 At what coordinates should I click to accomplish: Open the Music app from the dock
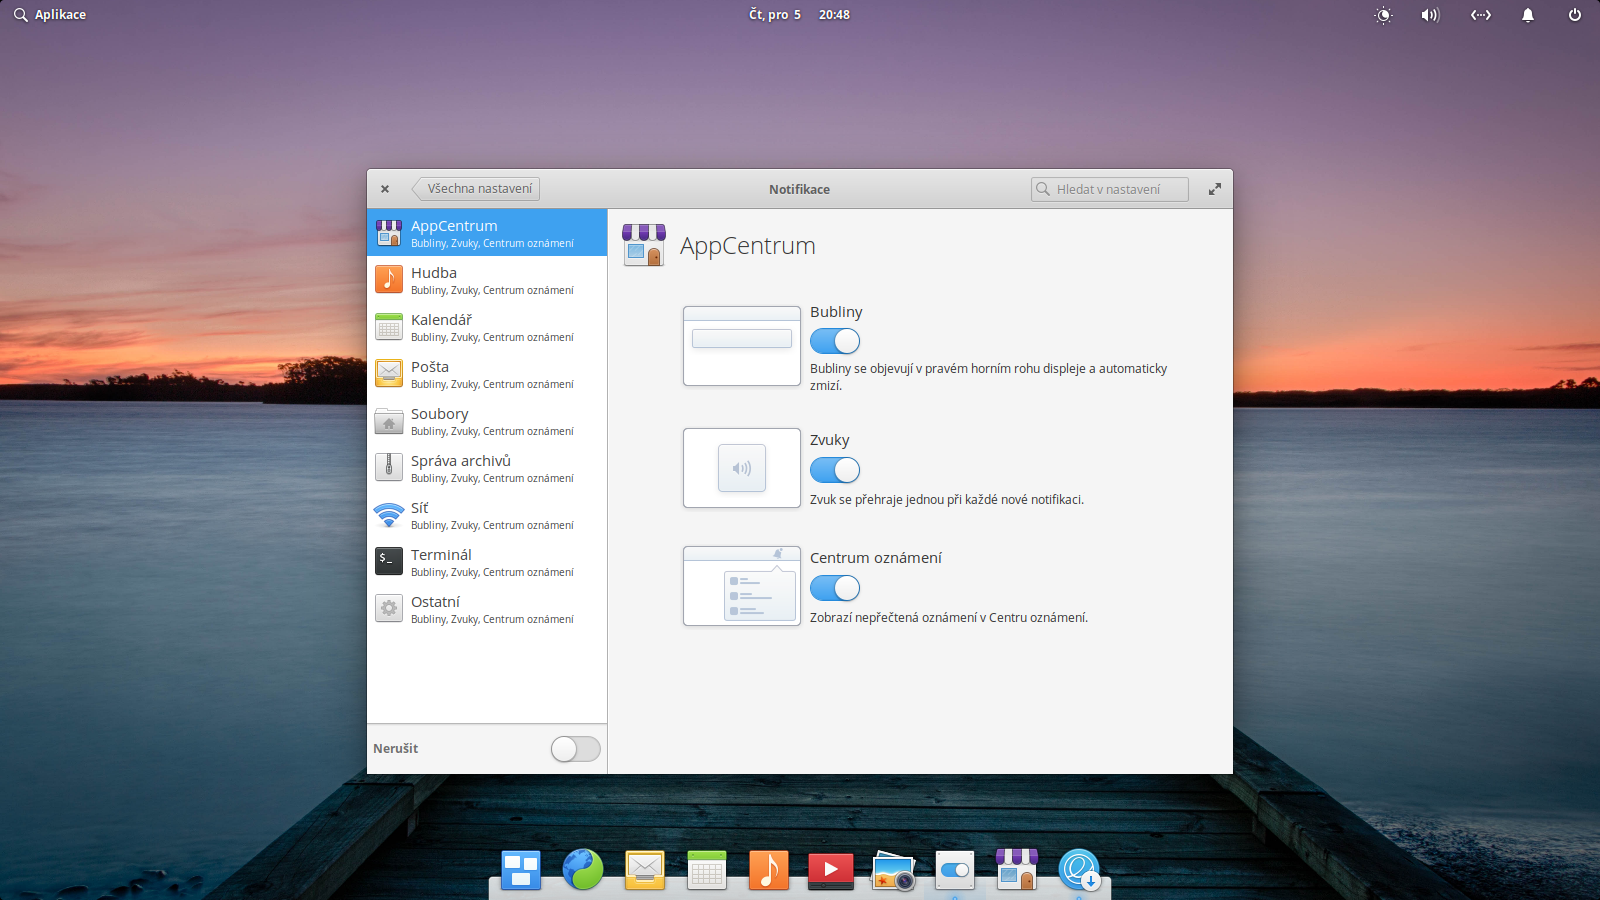point(769,870)
